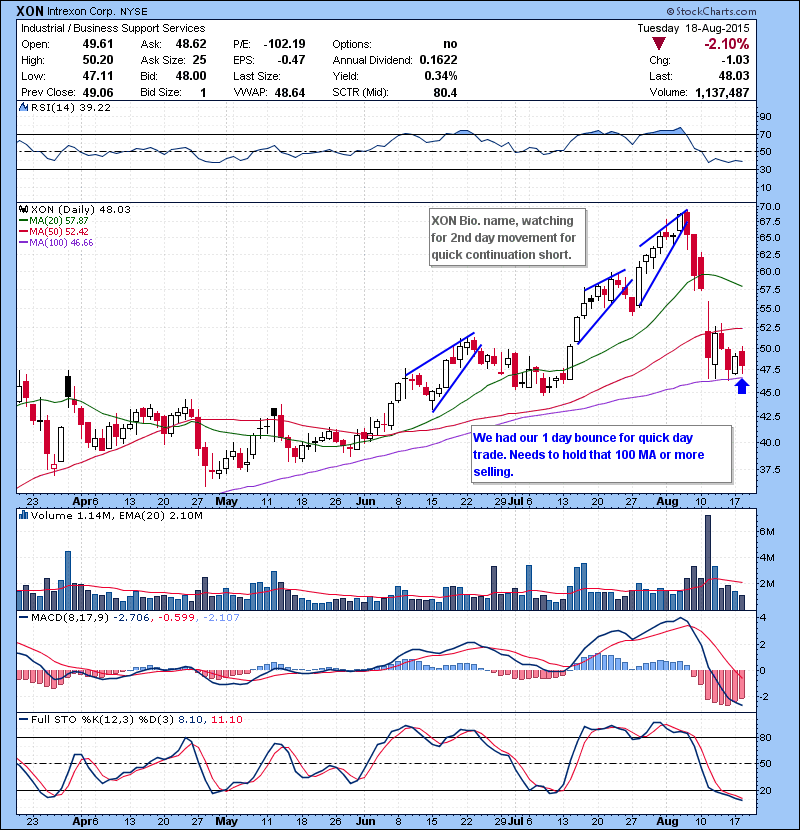
Task: Click the 6M volume axis label
Action: coord(767,531)
